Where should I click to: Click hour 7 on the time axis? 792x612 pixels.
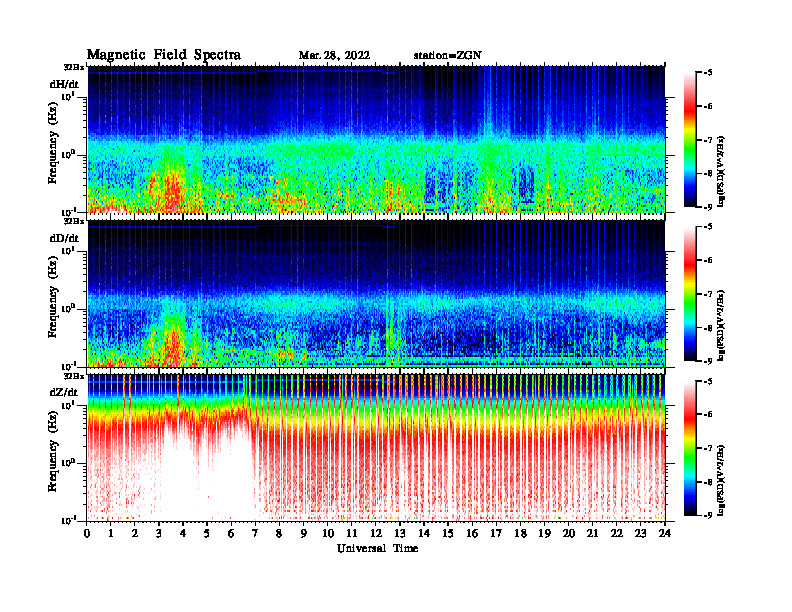pos(256,534)
